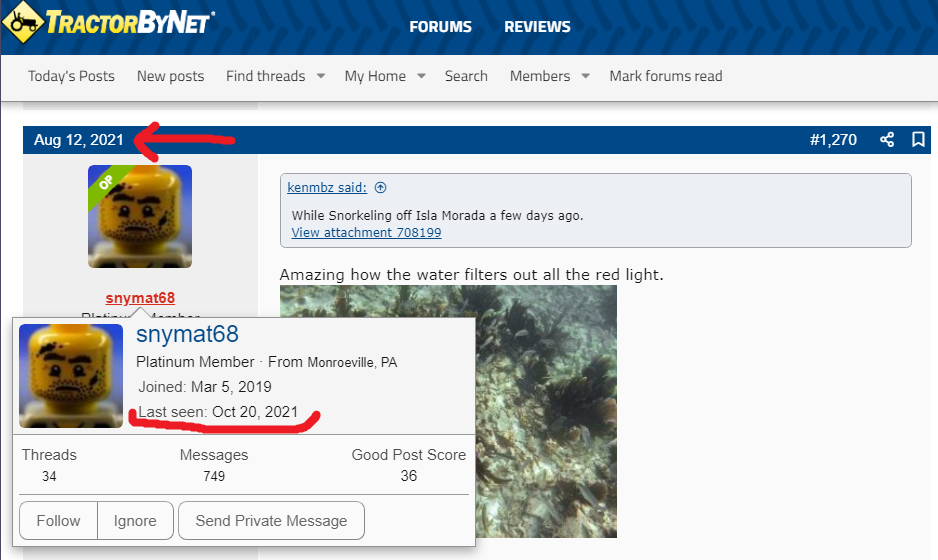Click Mark forums read
This screenshot has height=560, width=938.
point(666,76)
